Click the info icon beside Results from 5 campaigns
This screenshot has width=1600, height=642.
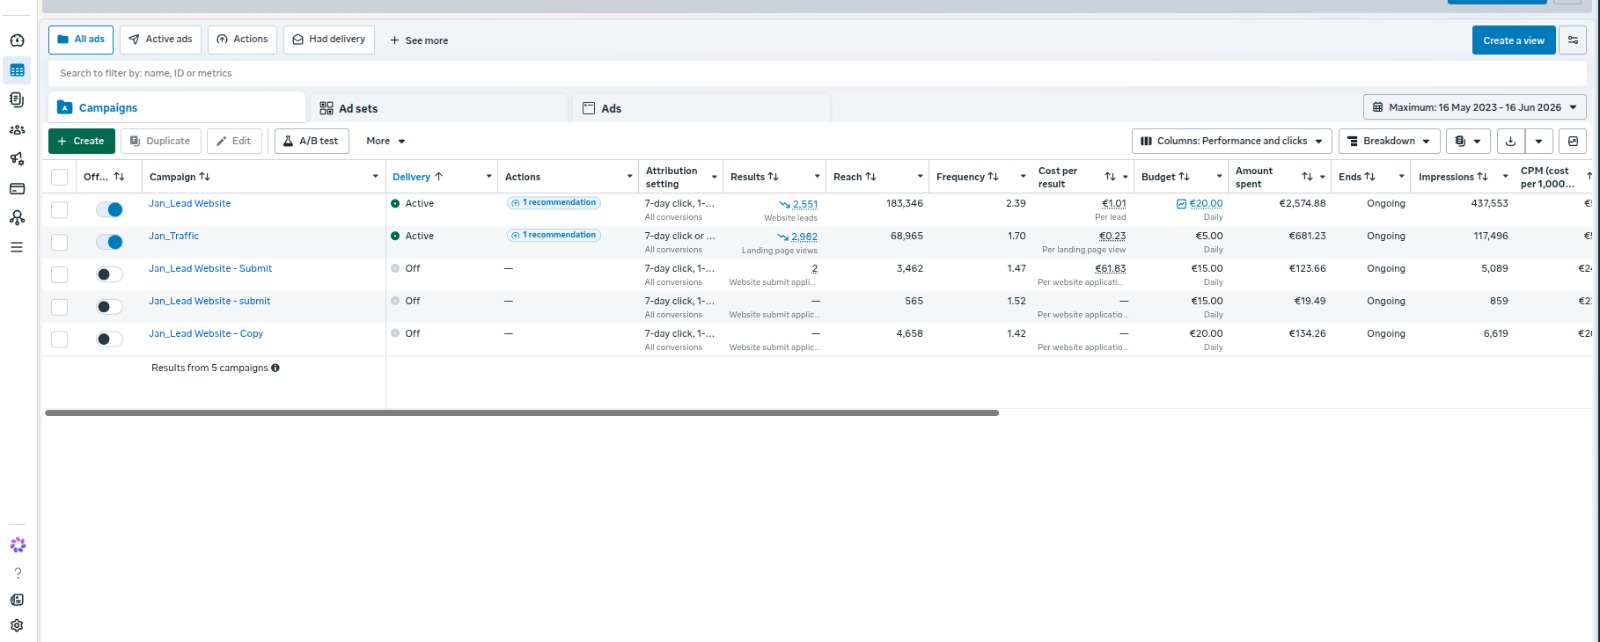[275, 368]
